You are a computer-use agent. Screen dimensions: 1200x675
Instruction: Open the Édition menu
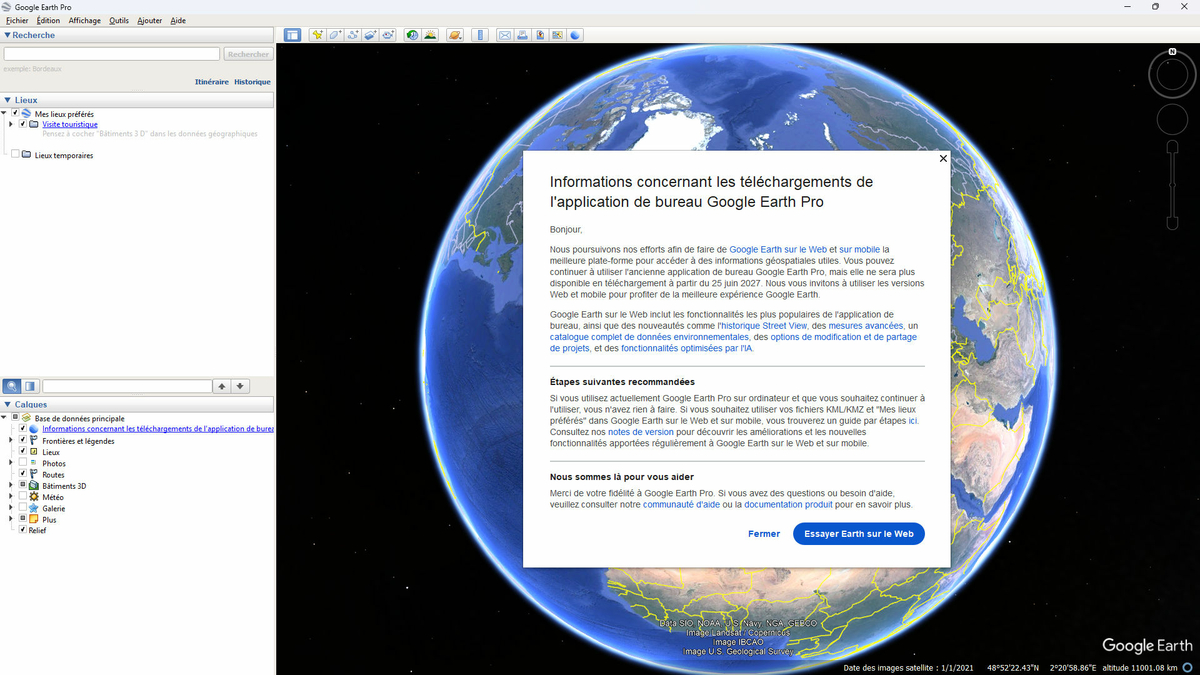[x=48, y=21]
